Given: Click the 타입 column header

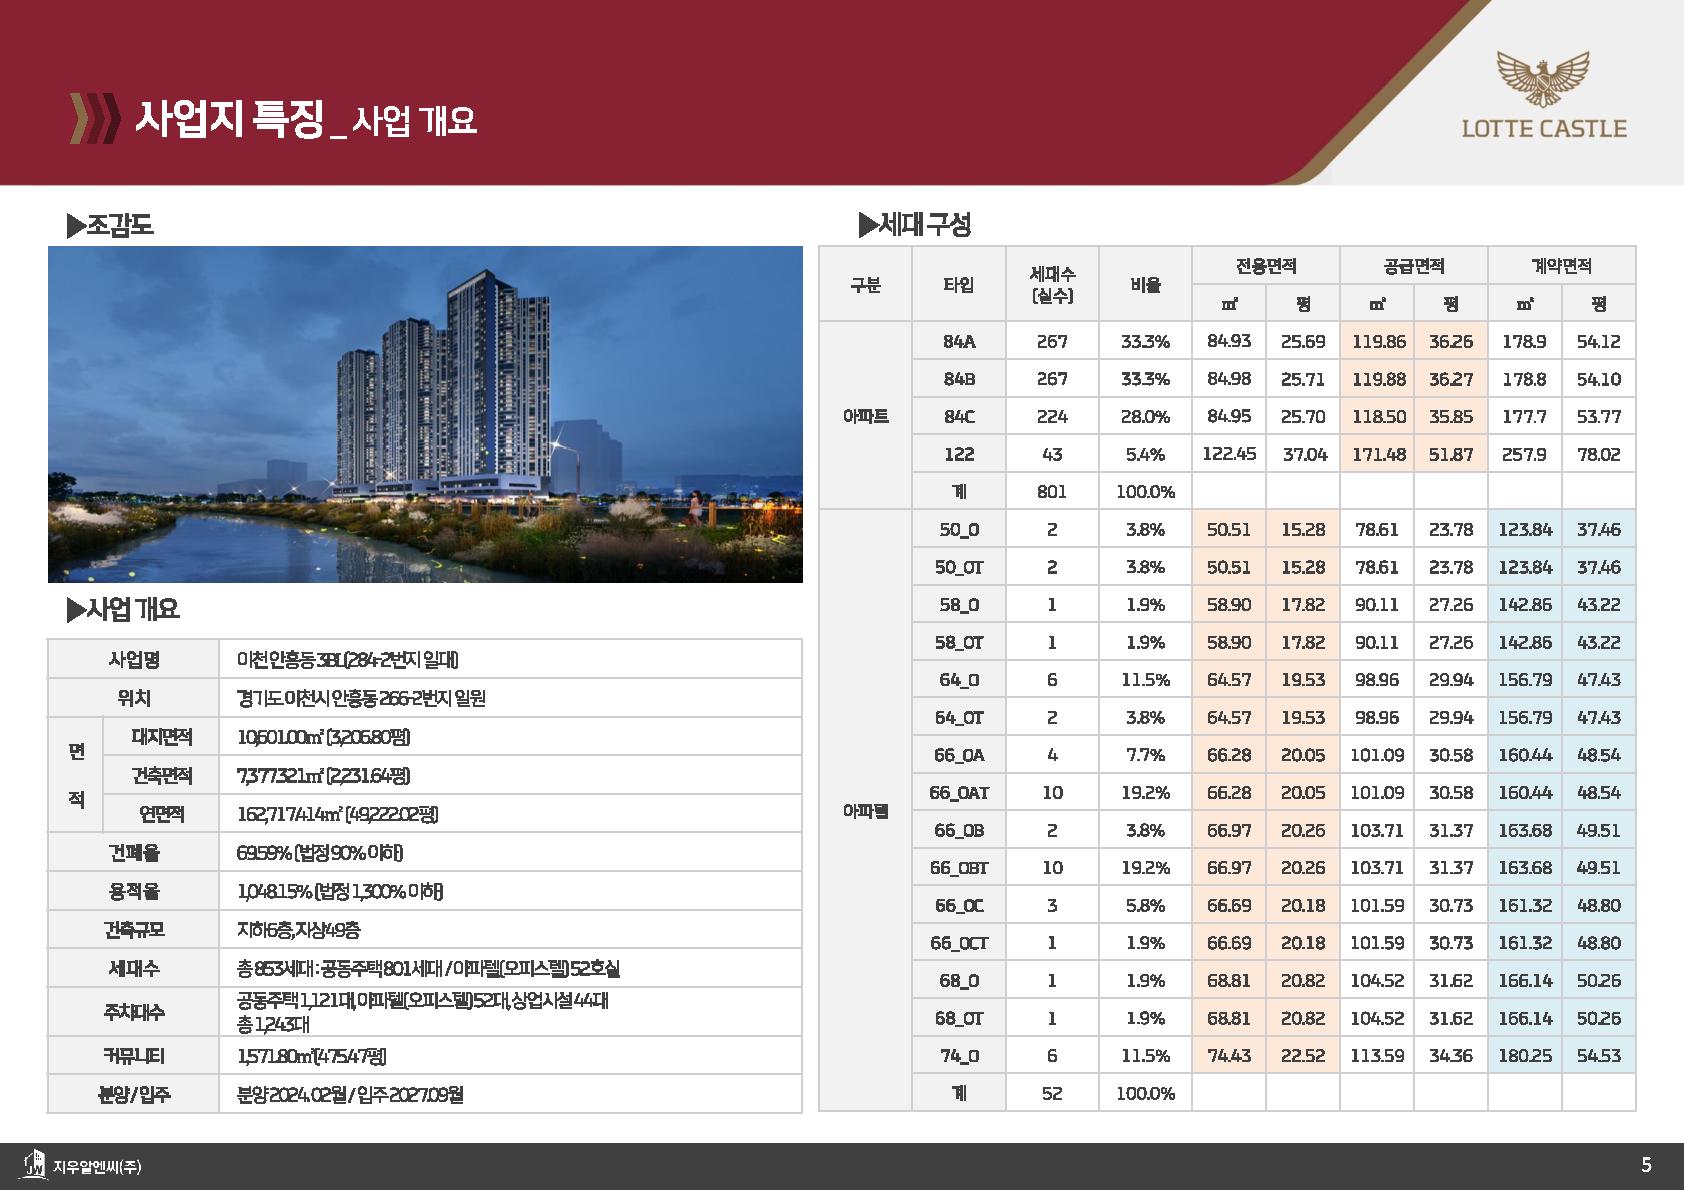Looking at the screenshot, I should click(x=959, y=284).
